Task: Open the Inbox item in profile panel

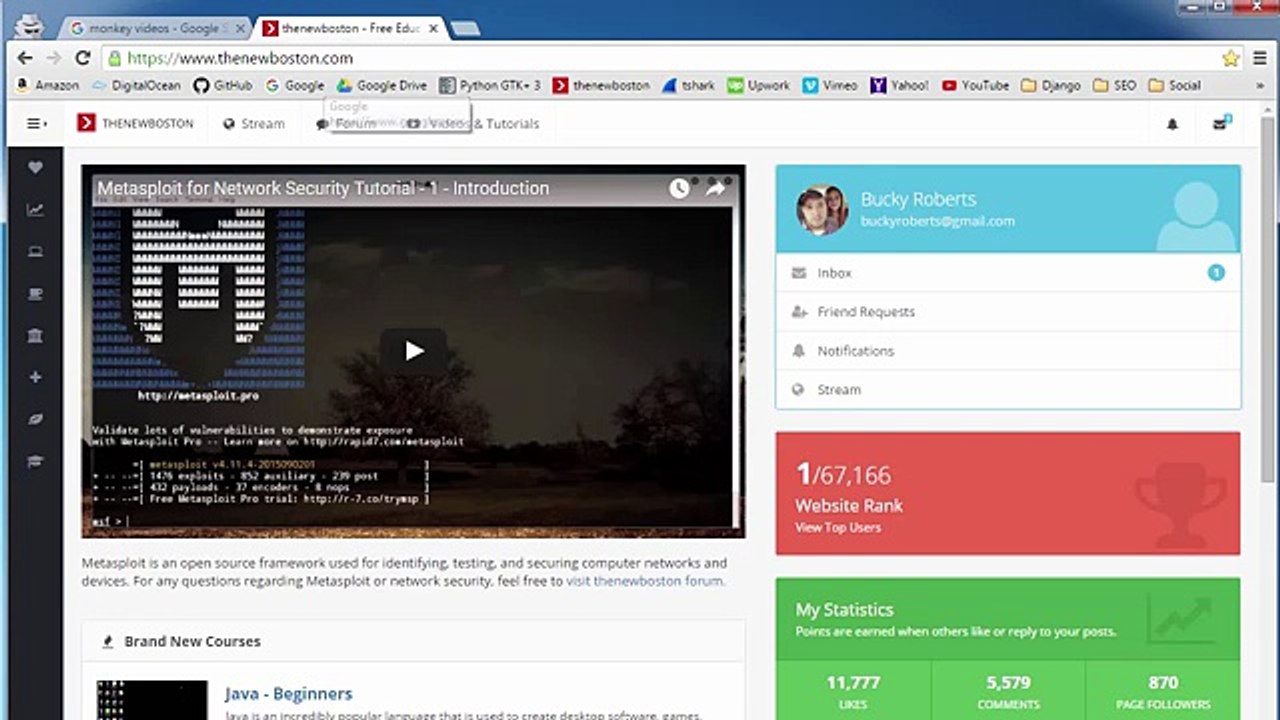Action: [1008, 273]
